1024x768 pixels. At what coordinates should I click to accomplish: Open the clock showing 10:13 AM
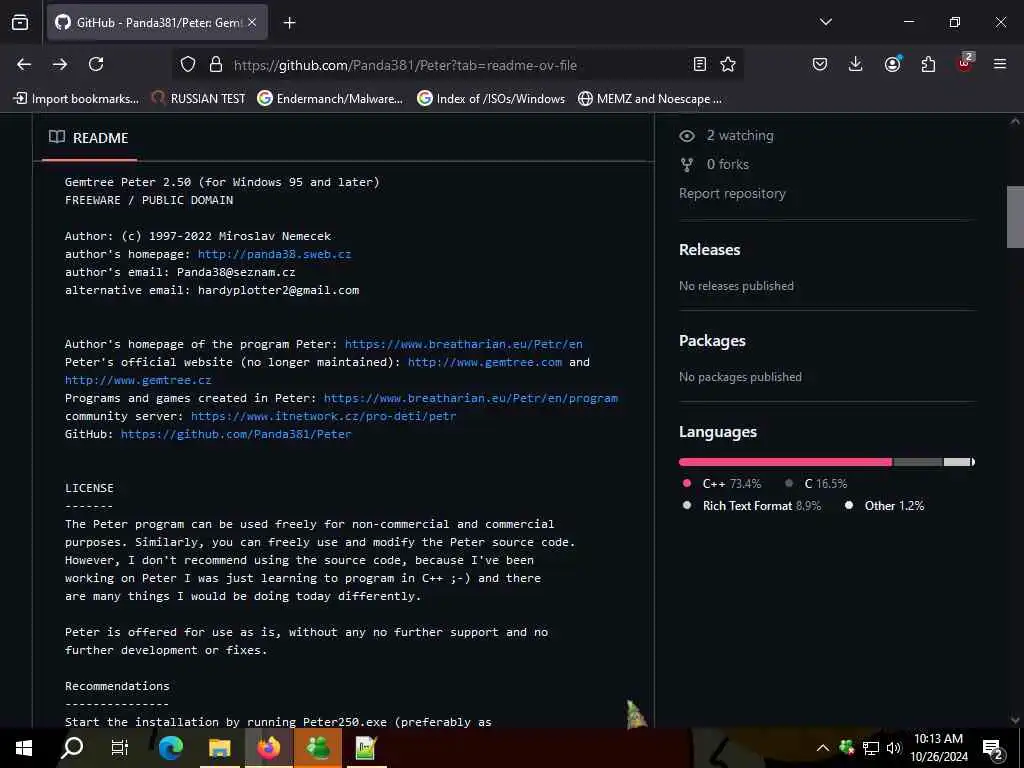pyautogui.click(x=938, y=748)
